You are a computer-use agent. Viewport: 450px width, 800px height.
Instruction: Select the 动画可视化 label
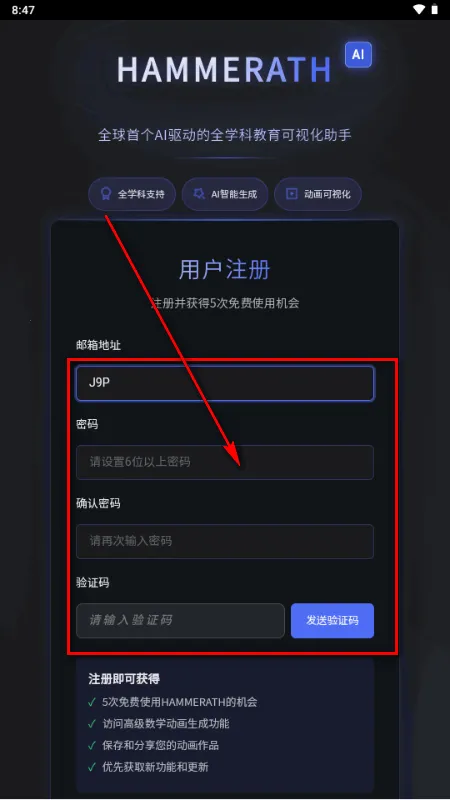(x=327, y=194)
